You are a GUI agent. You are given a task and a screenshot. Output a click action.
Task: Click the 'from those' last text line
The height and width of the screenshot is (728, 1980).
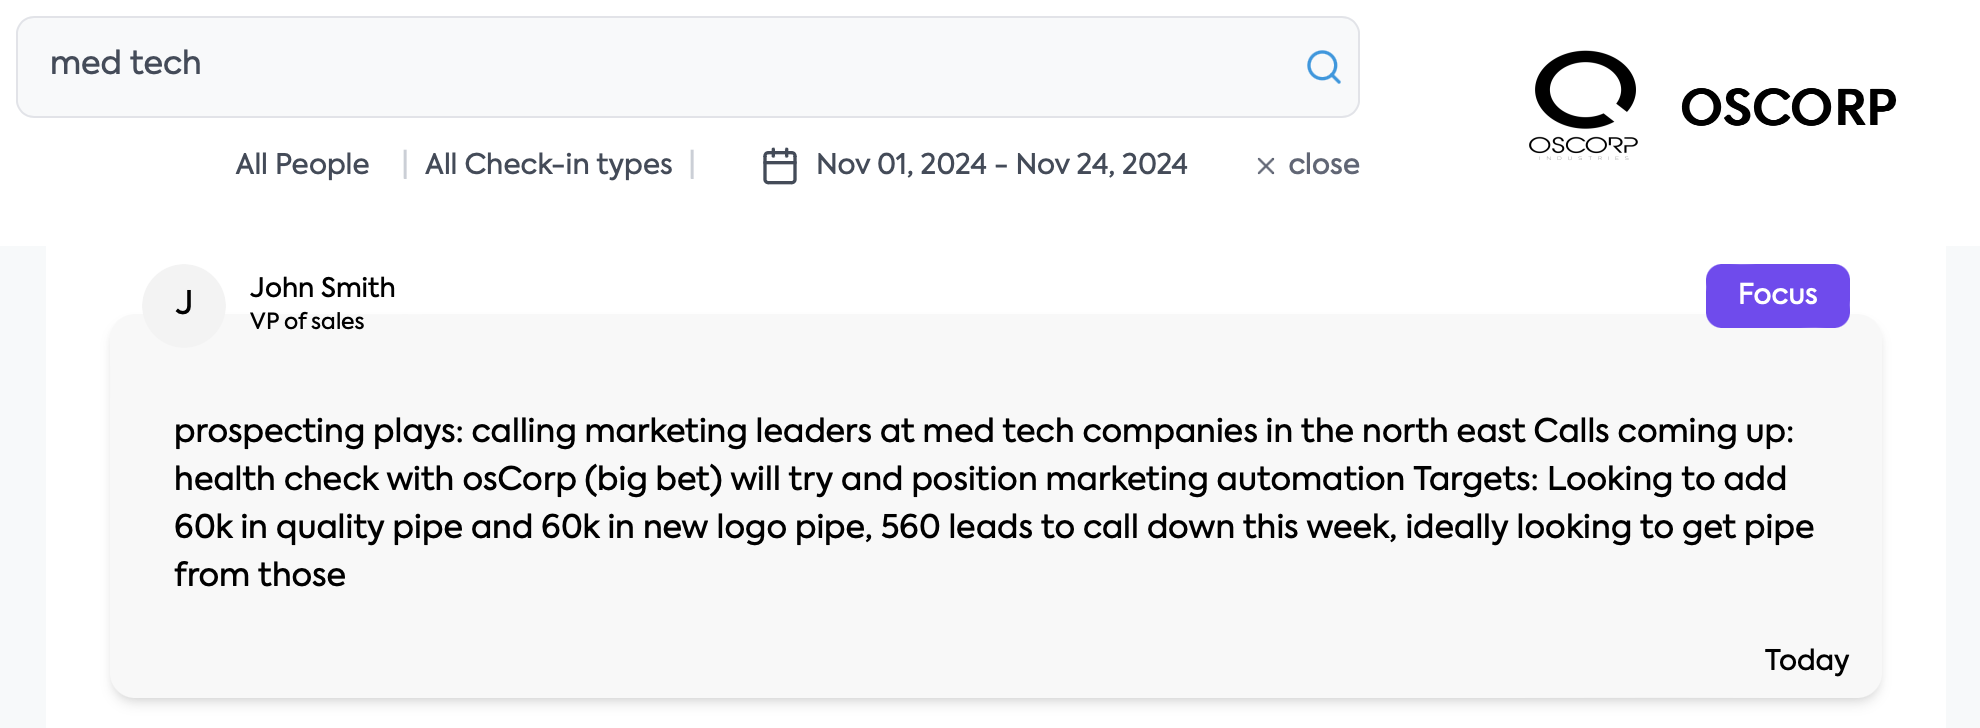[x=260, y=575]
